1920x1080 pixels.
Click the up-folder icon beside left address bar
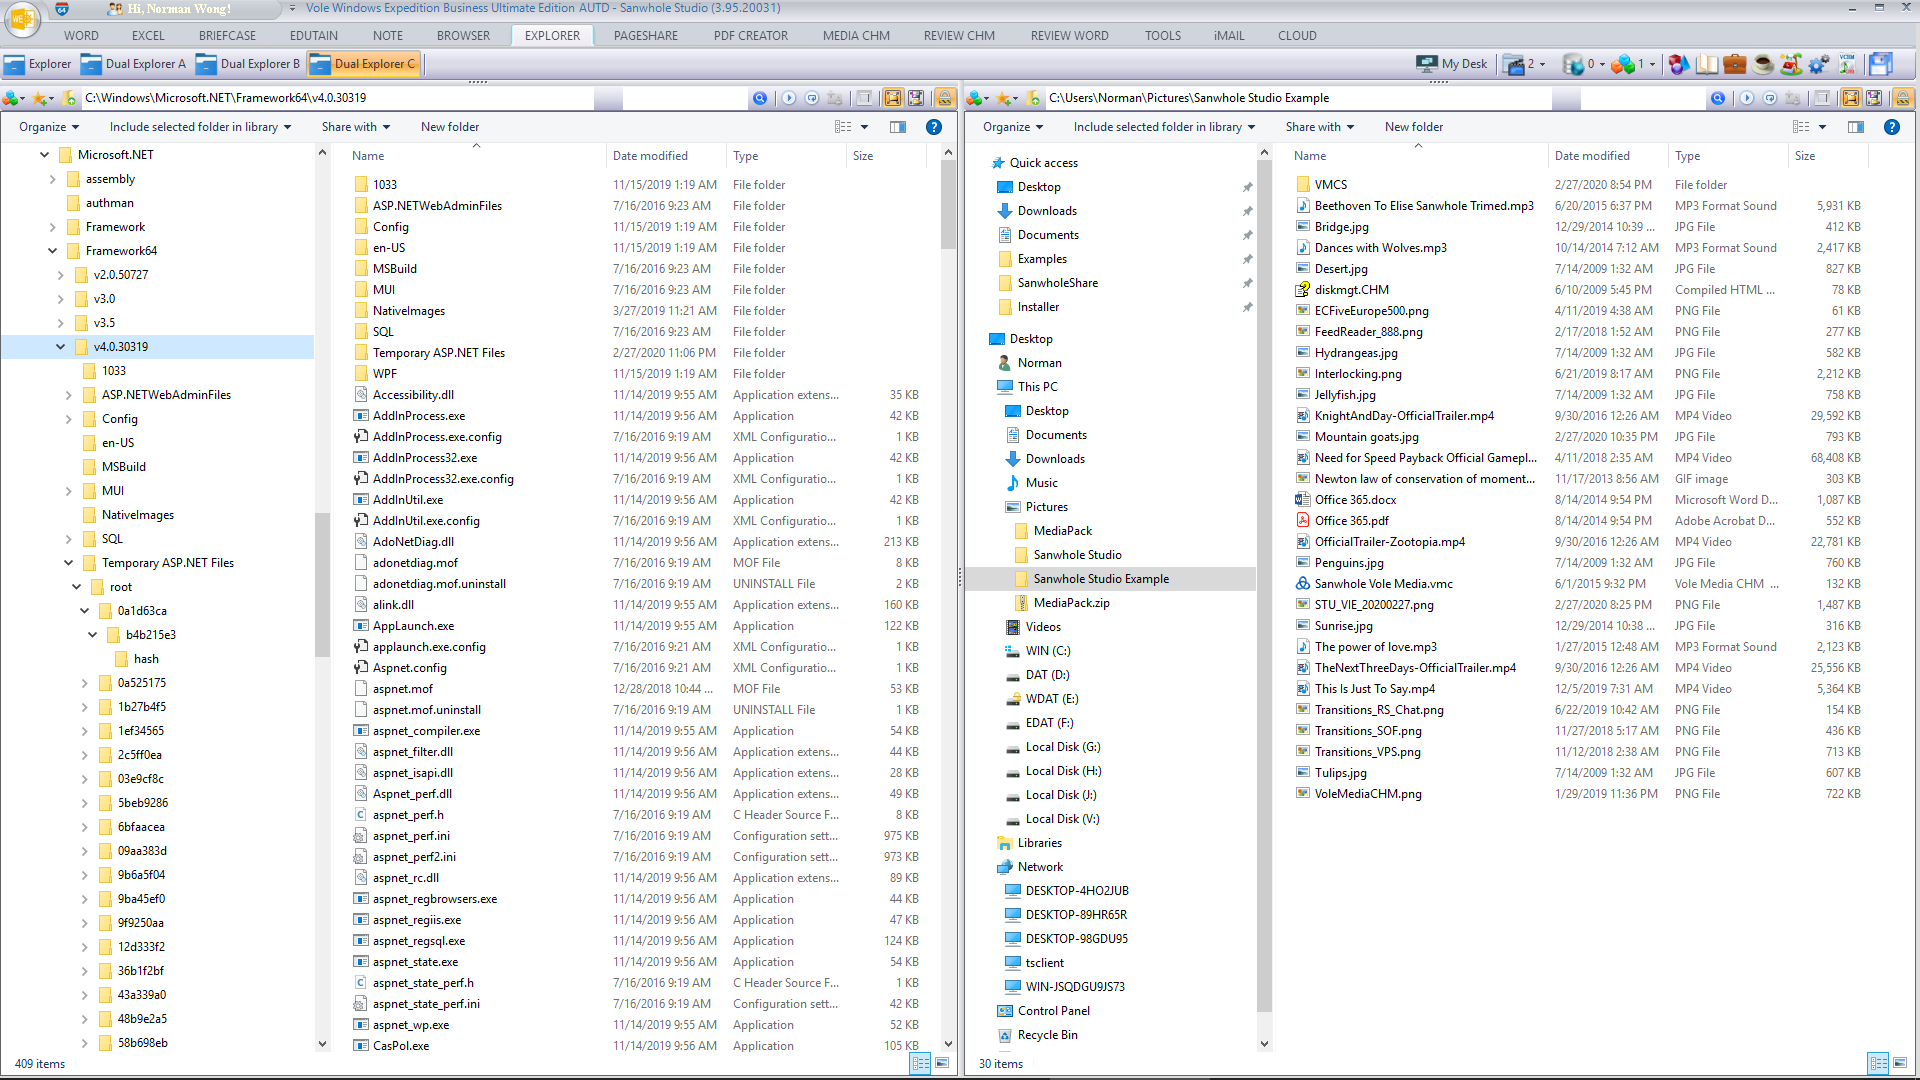tap(69, 98)
